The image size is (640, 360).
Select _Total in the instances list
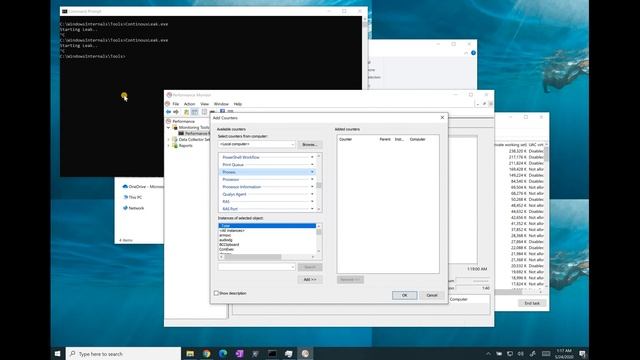[267, 226]
